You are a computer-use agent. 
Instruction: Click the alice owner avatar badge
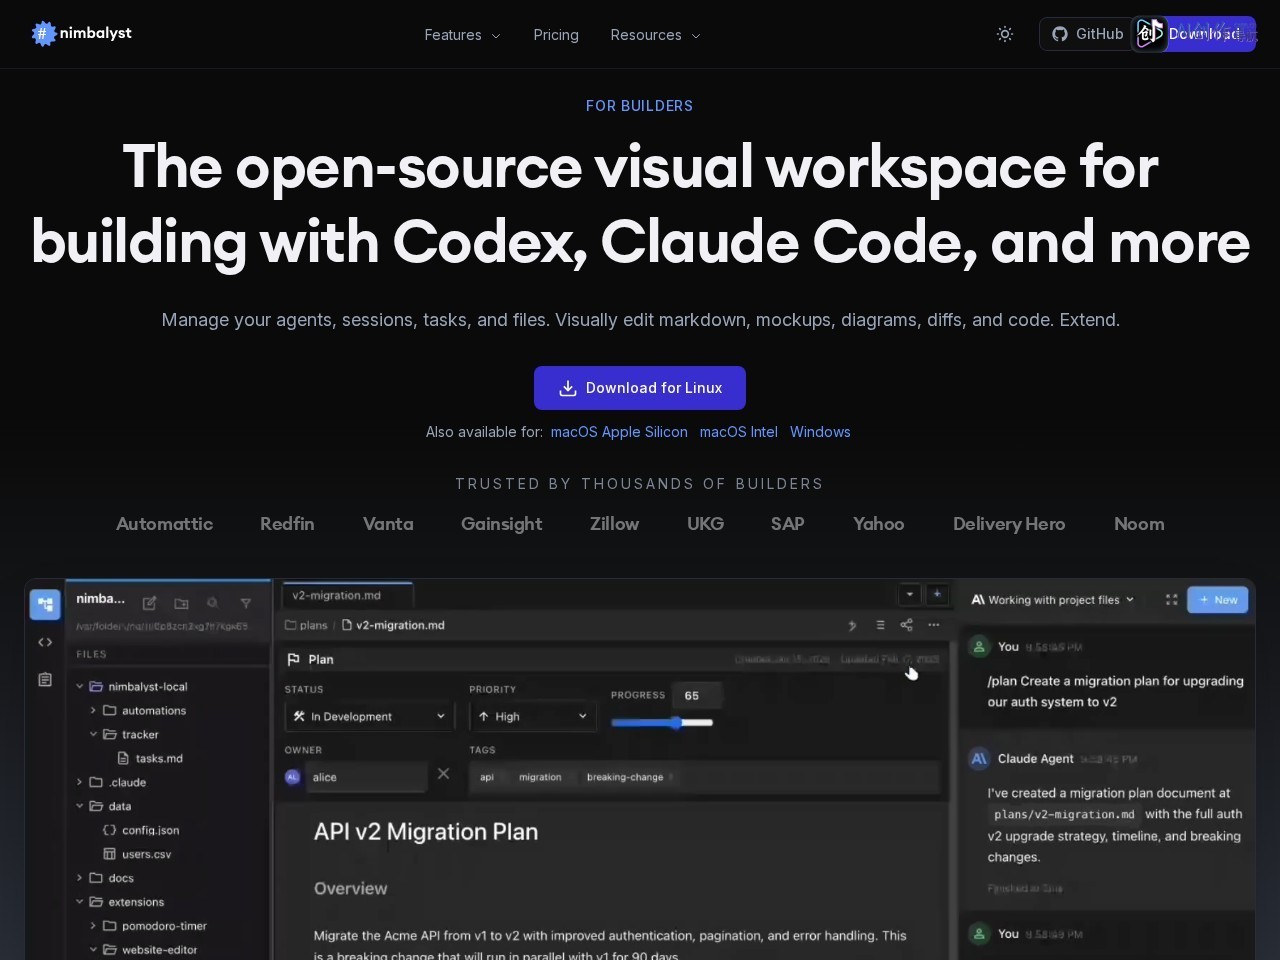tap(293, 777)
